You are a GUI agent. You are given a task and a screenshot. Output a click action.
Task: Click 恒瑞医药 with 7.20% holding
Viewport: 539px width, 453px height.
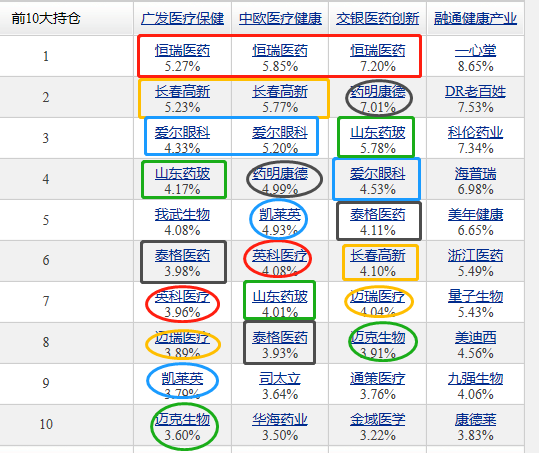(x=378, y=51)
